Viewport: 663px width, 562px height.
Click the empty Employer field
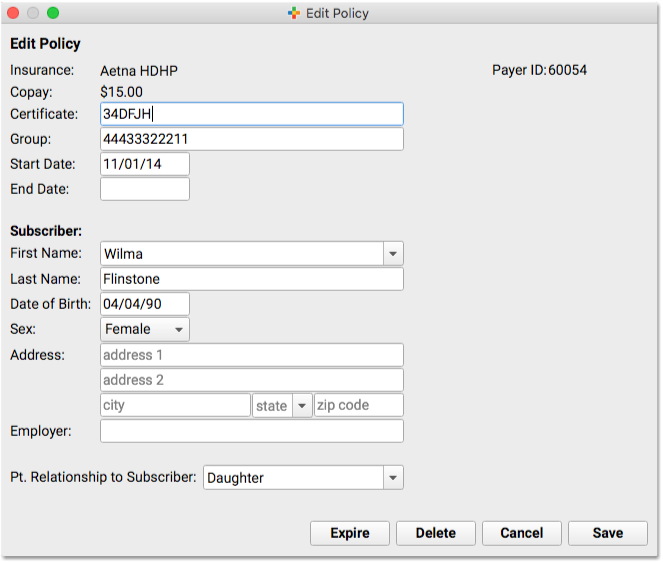[x=252, y=431]
